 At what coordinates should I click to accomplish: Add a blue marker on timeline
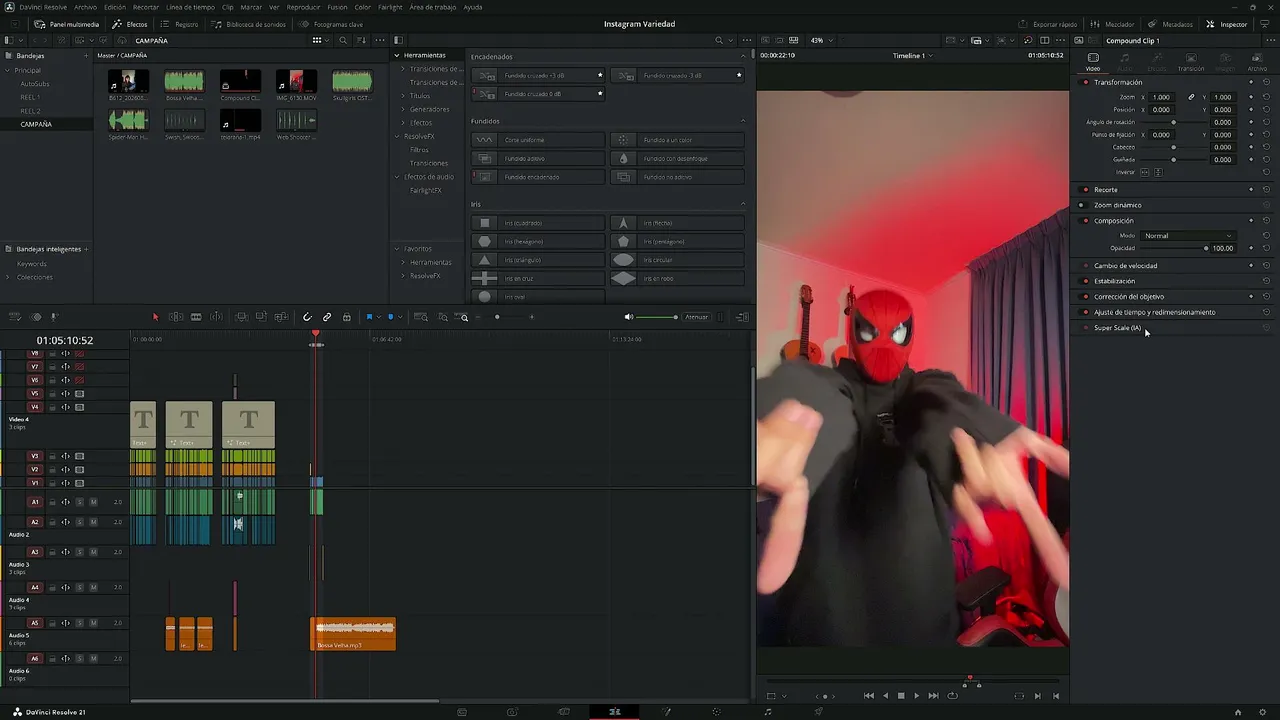click(x=391, y=317)
